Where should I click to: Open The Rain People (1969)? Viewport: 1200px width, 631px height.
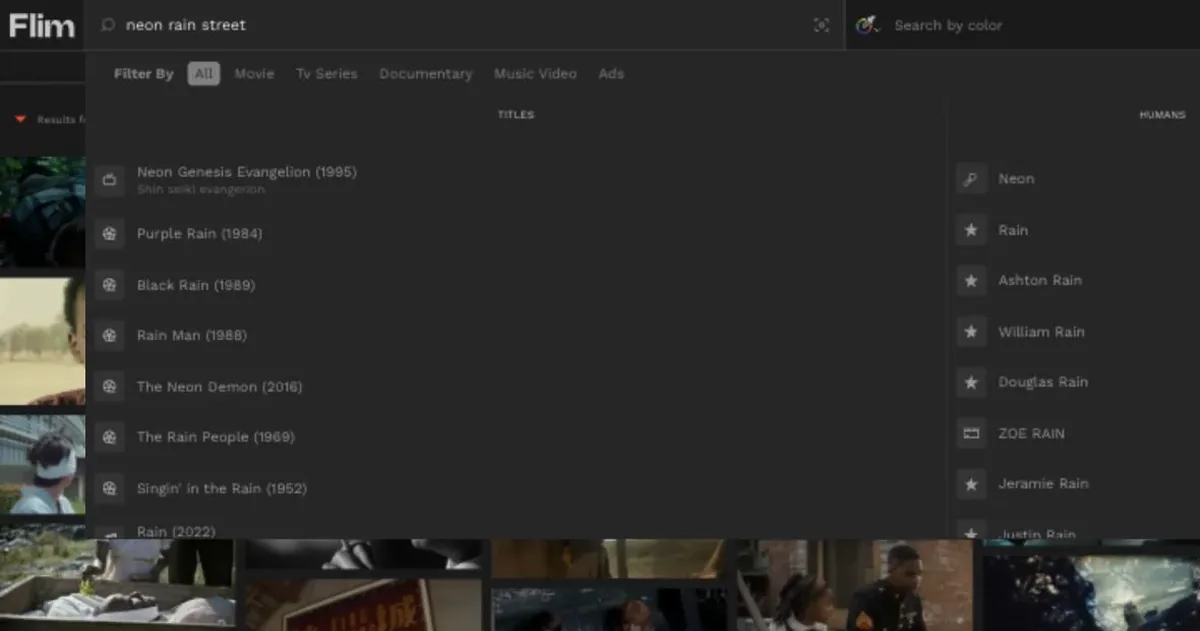[216, 437]
